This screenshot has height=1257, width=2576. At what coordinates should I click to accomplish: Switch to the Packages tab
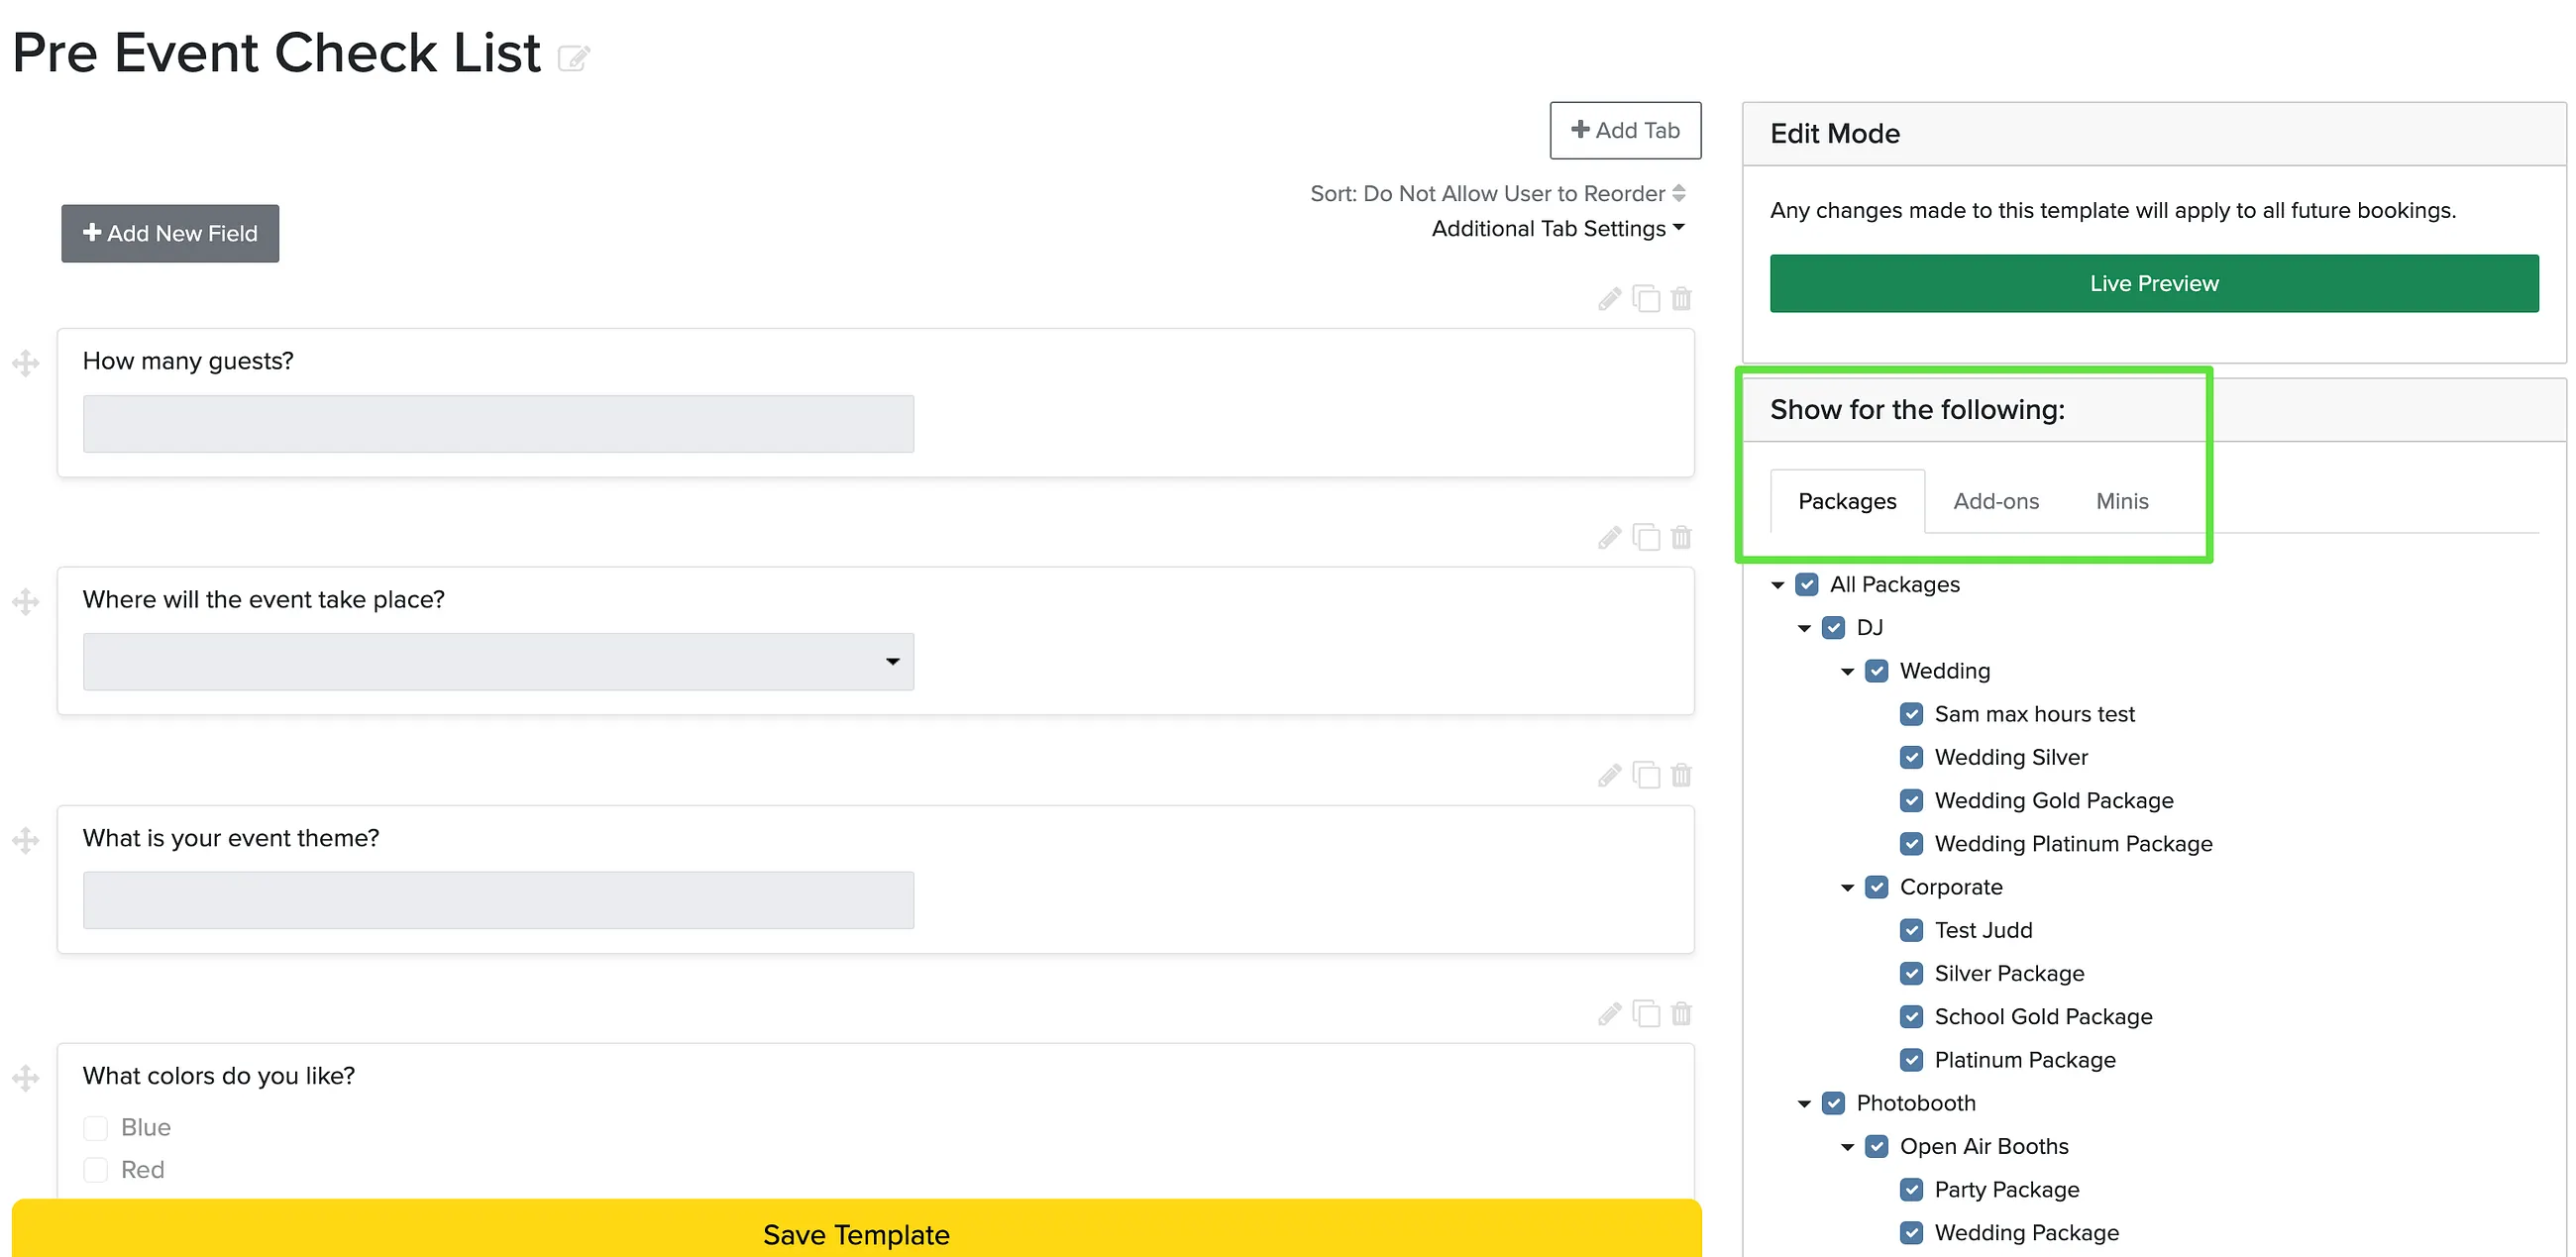tap(1847, 501)
